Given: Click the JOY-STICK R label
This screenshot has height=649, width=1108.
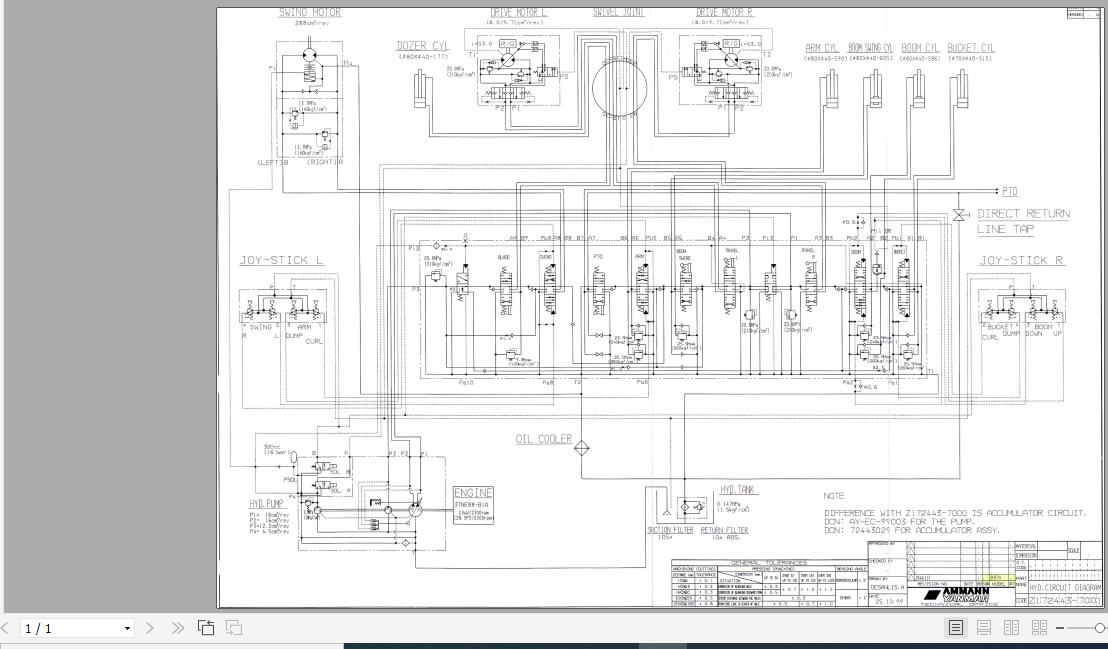Looking at the screenshot, I should point(1021,260).
